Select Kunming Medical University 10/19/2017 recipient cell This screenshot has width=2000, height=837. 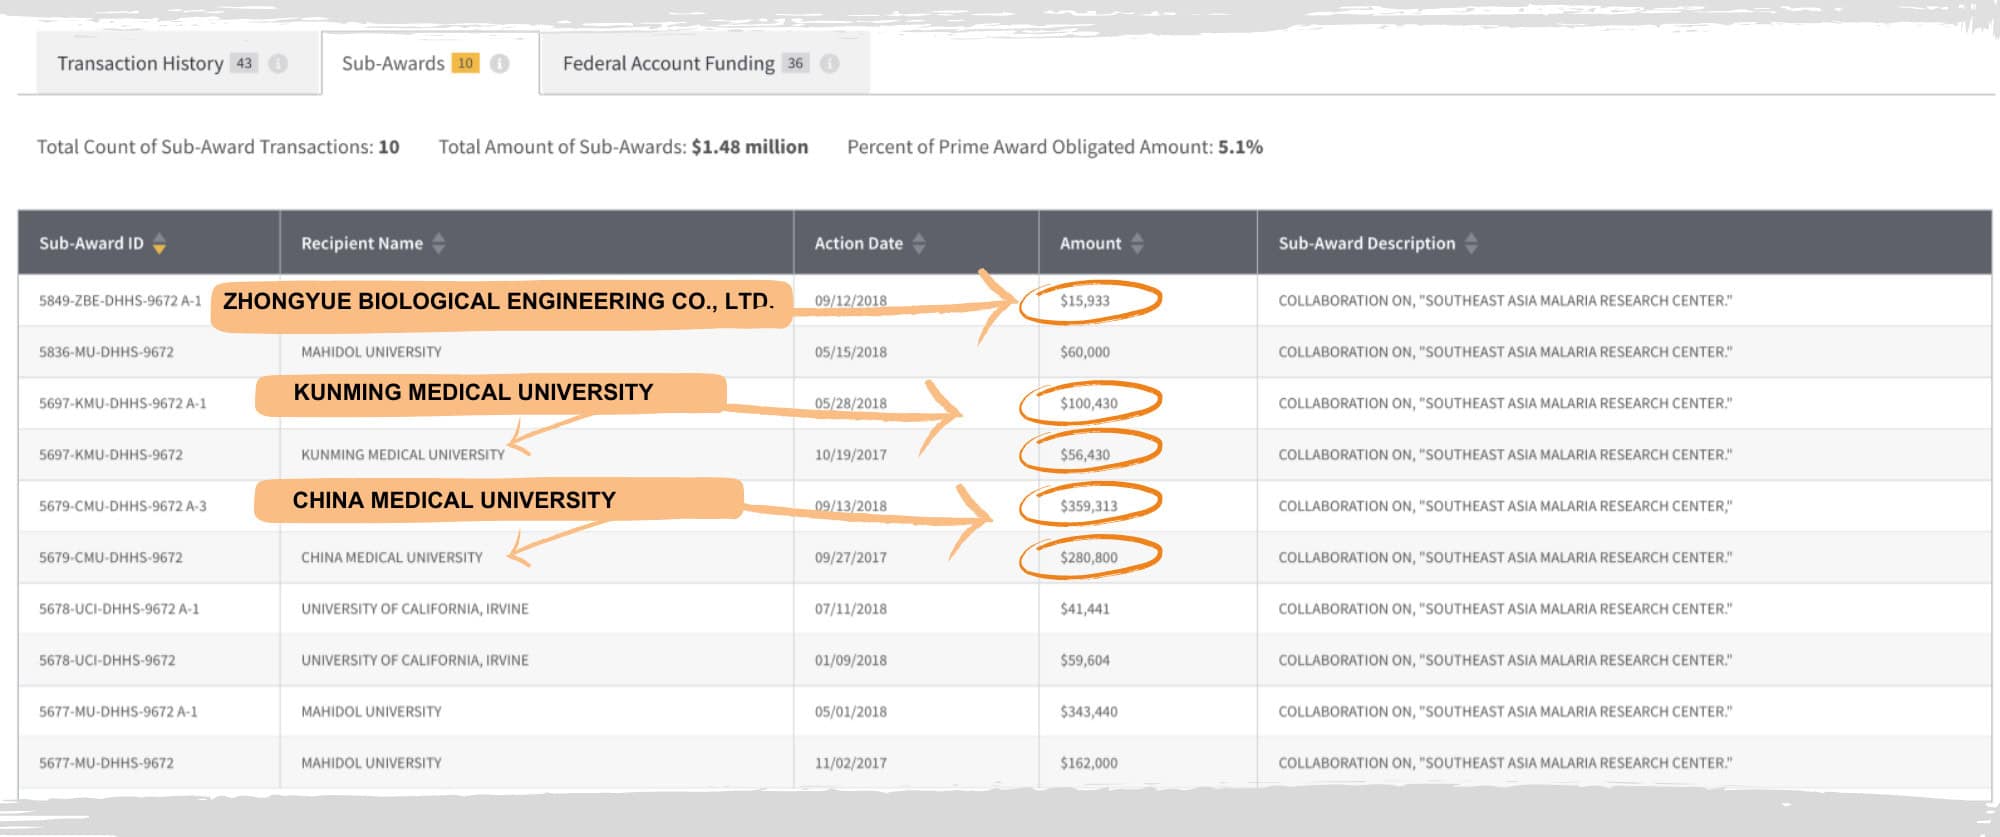[403, 454]
